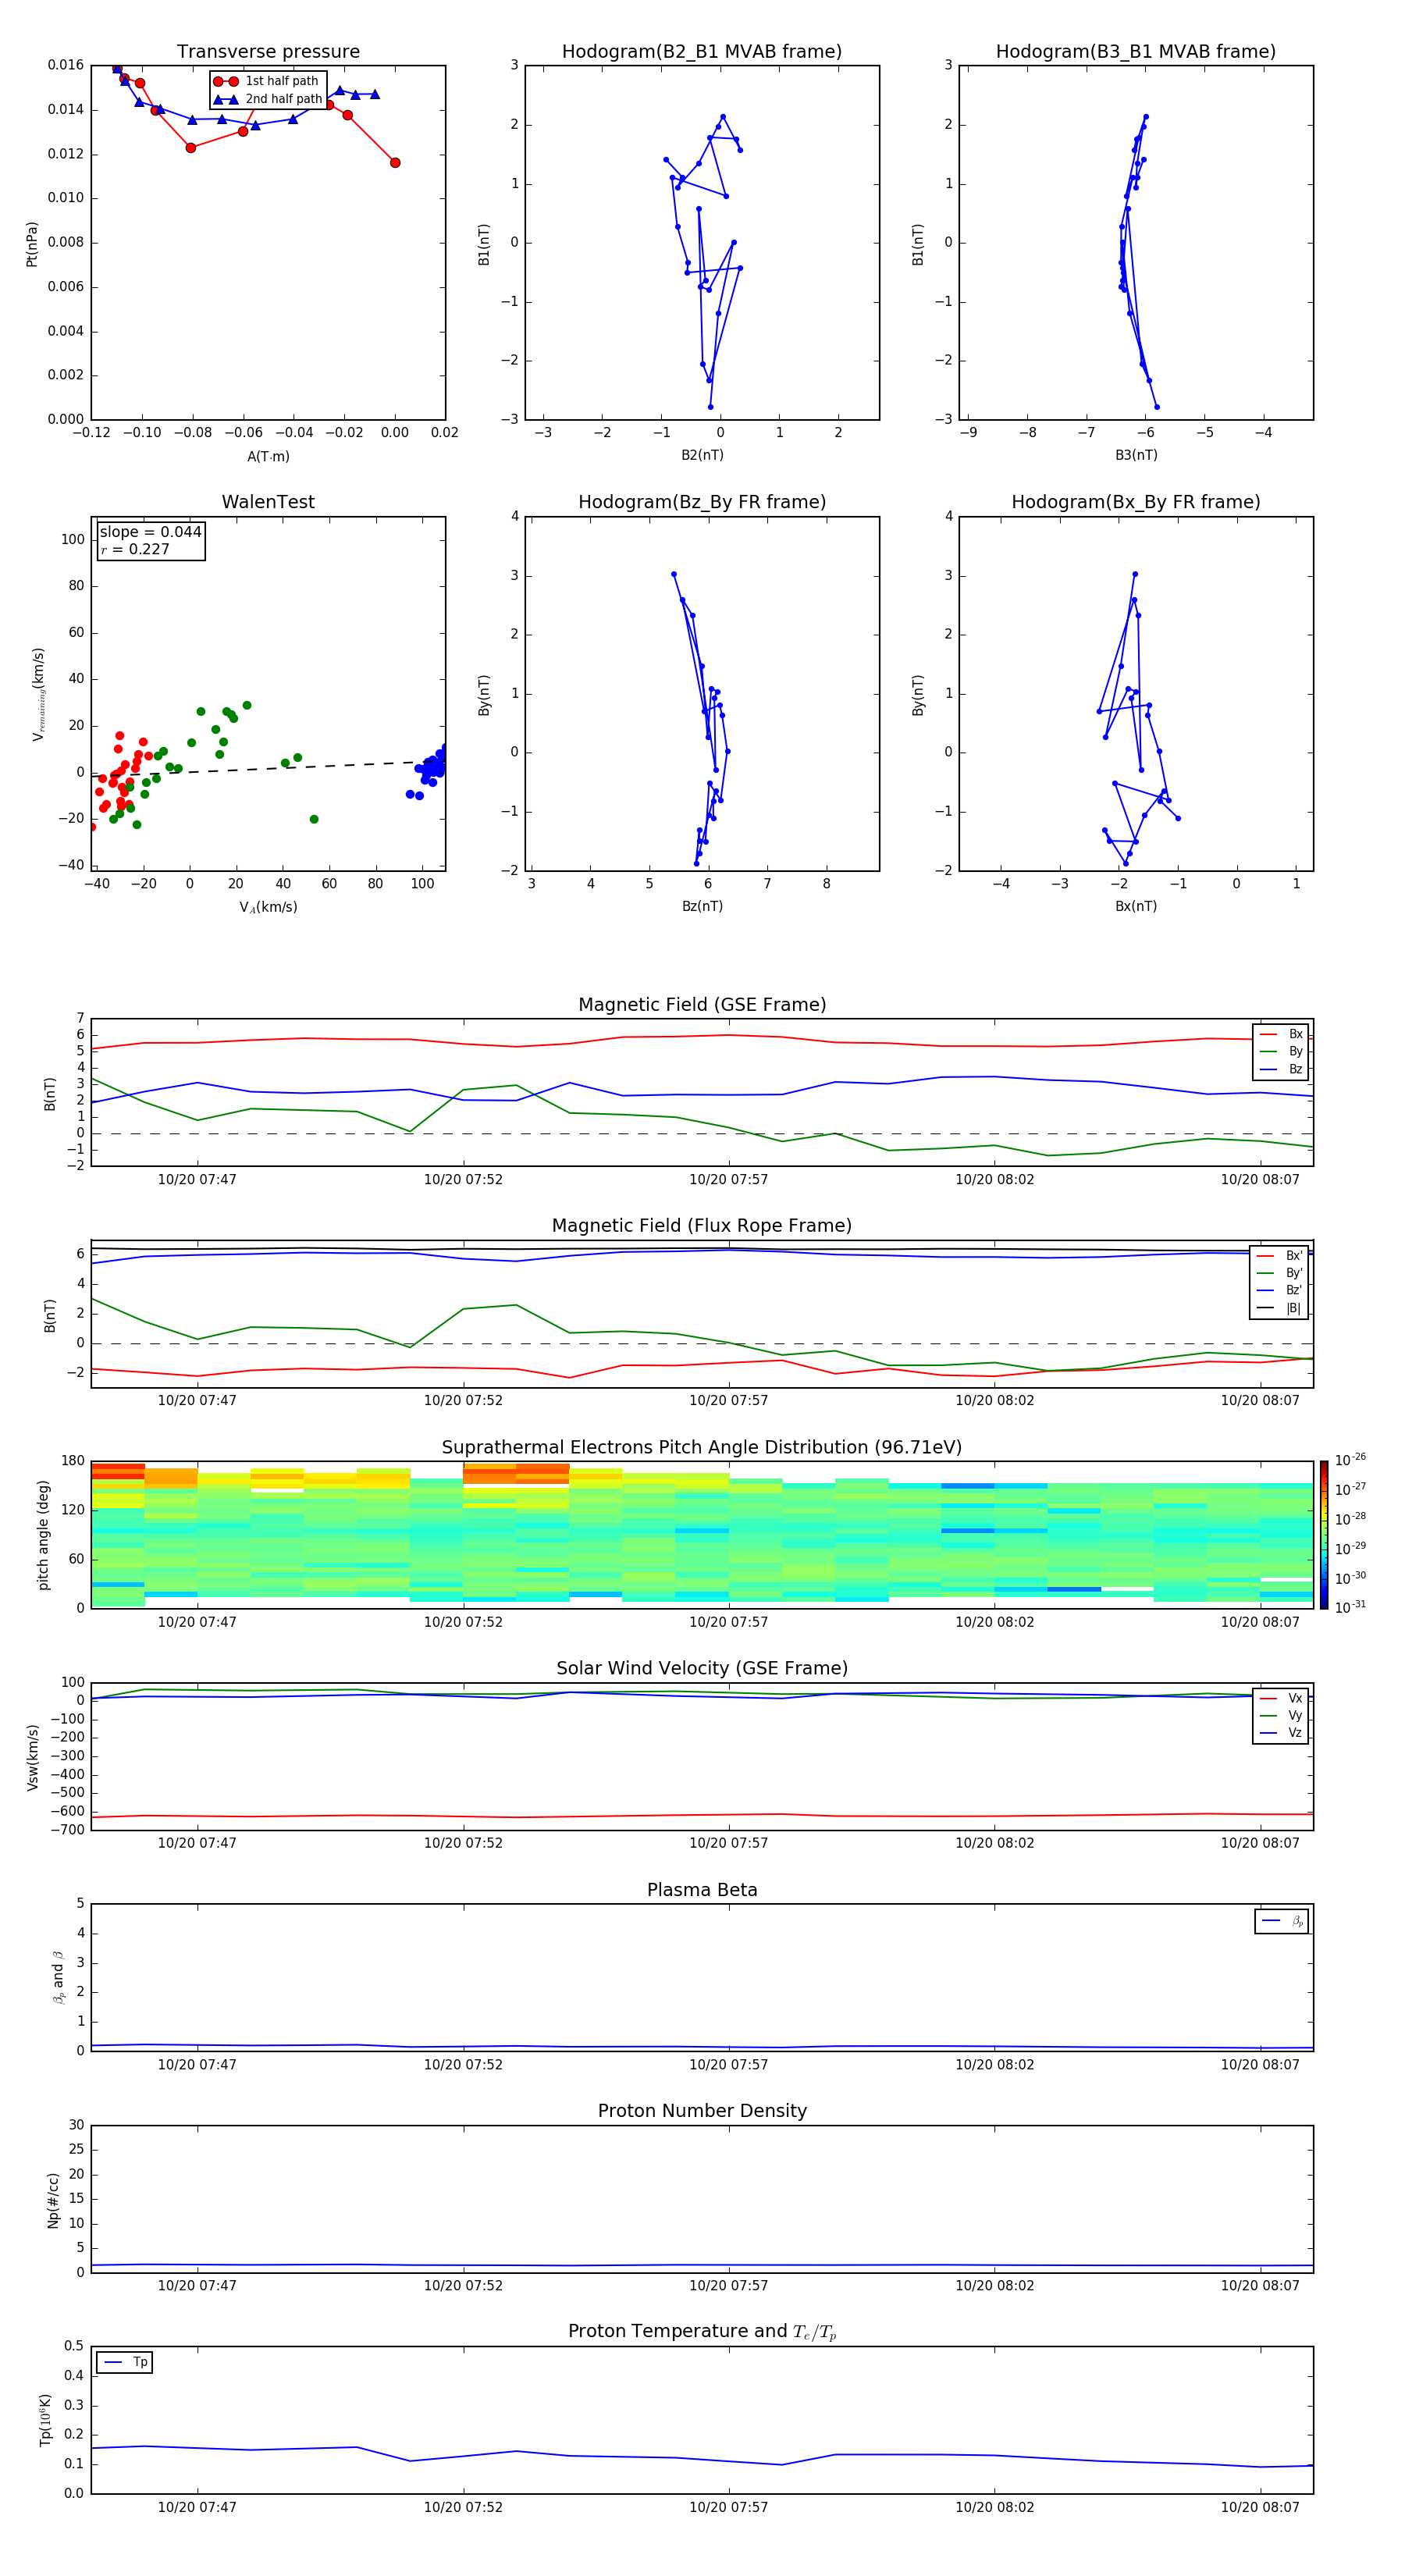The height and width of the screenshot is (2576, 1405).
Task: Click the 'Tp' legend entry
Action: 140,2362
